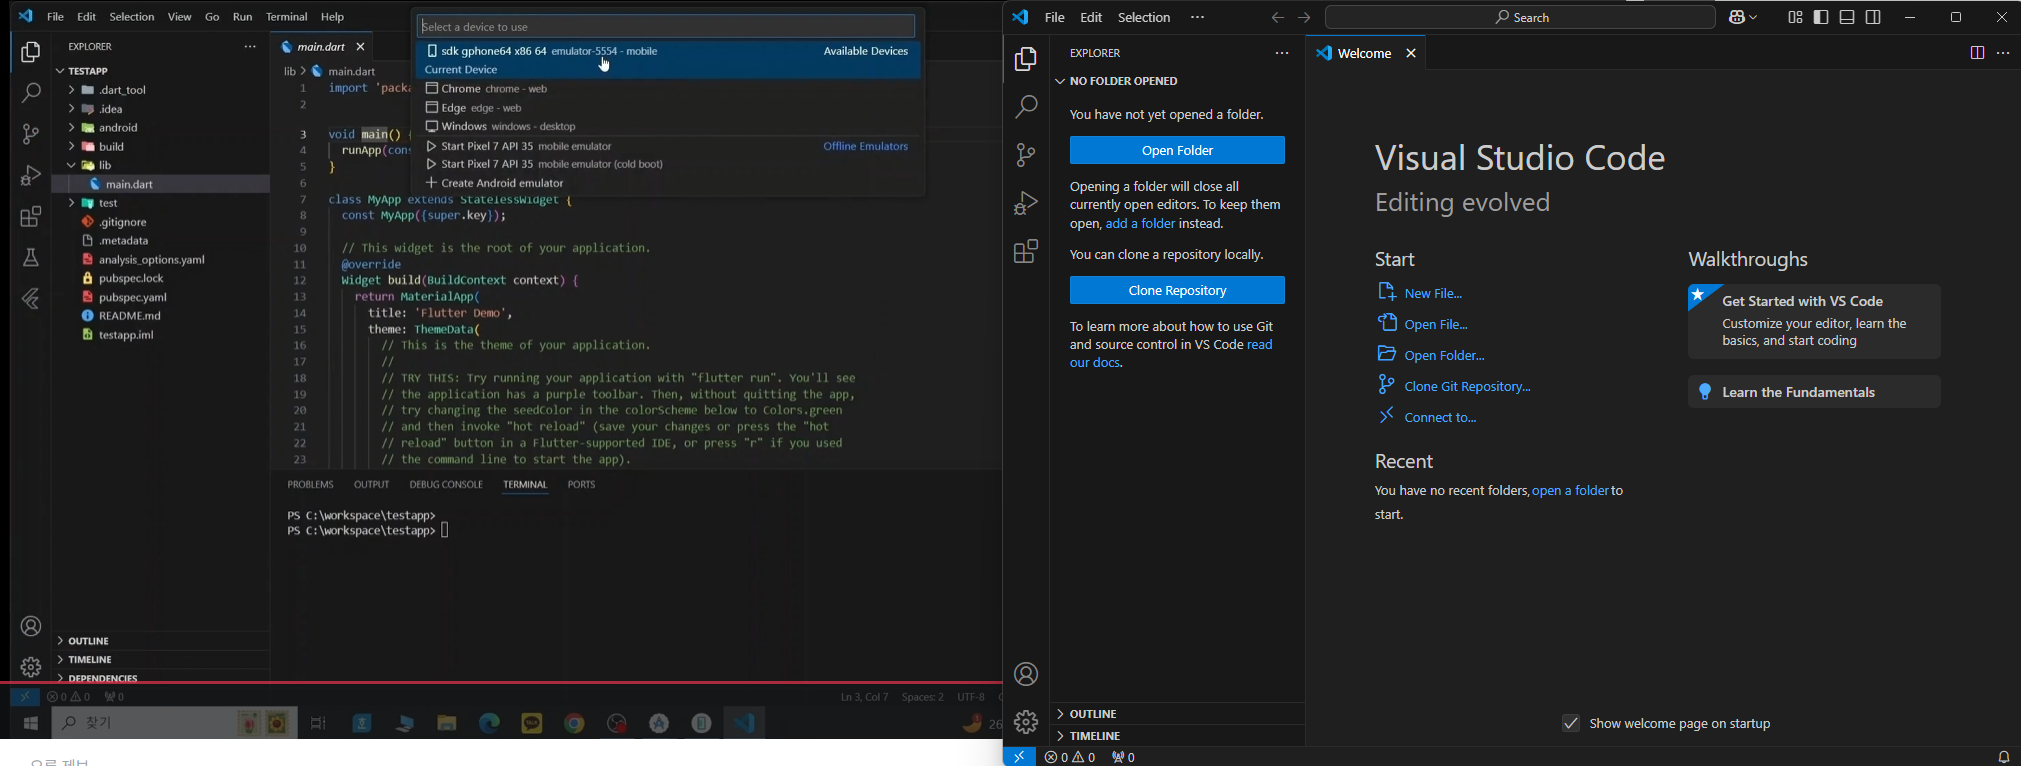Open the Testing flask icon in the testapp window
This screenshot has width=2021, height=766.
[31, 258]
